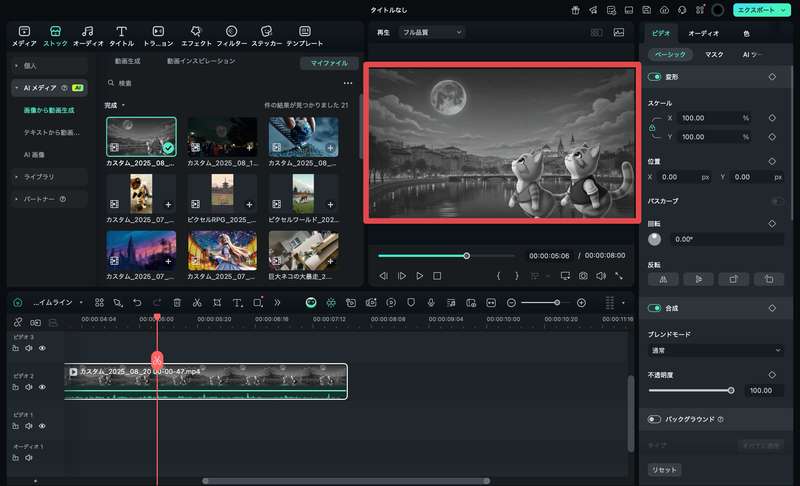Expand the パートナー section

click(49, 199)
